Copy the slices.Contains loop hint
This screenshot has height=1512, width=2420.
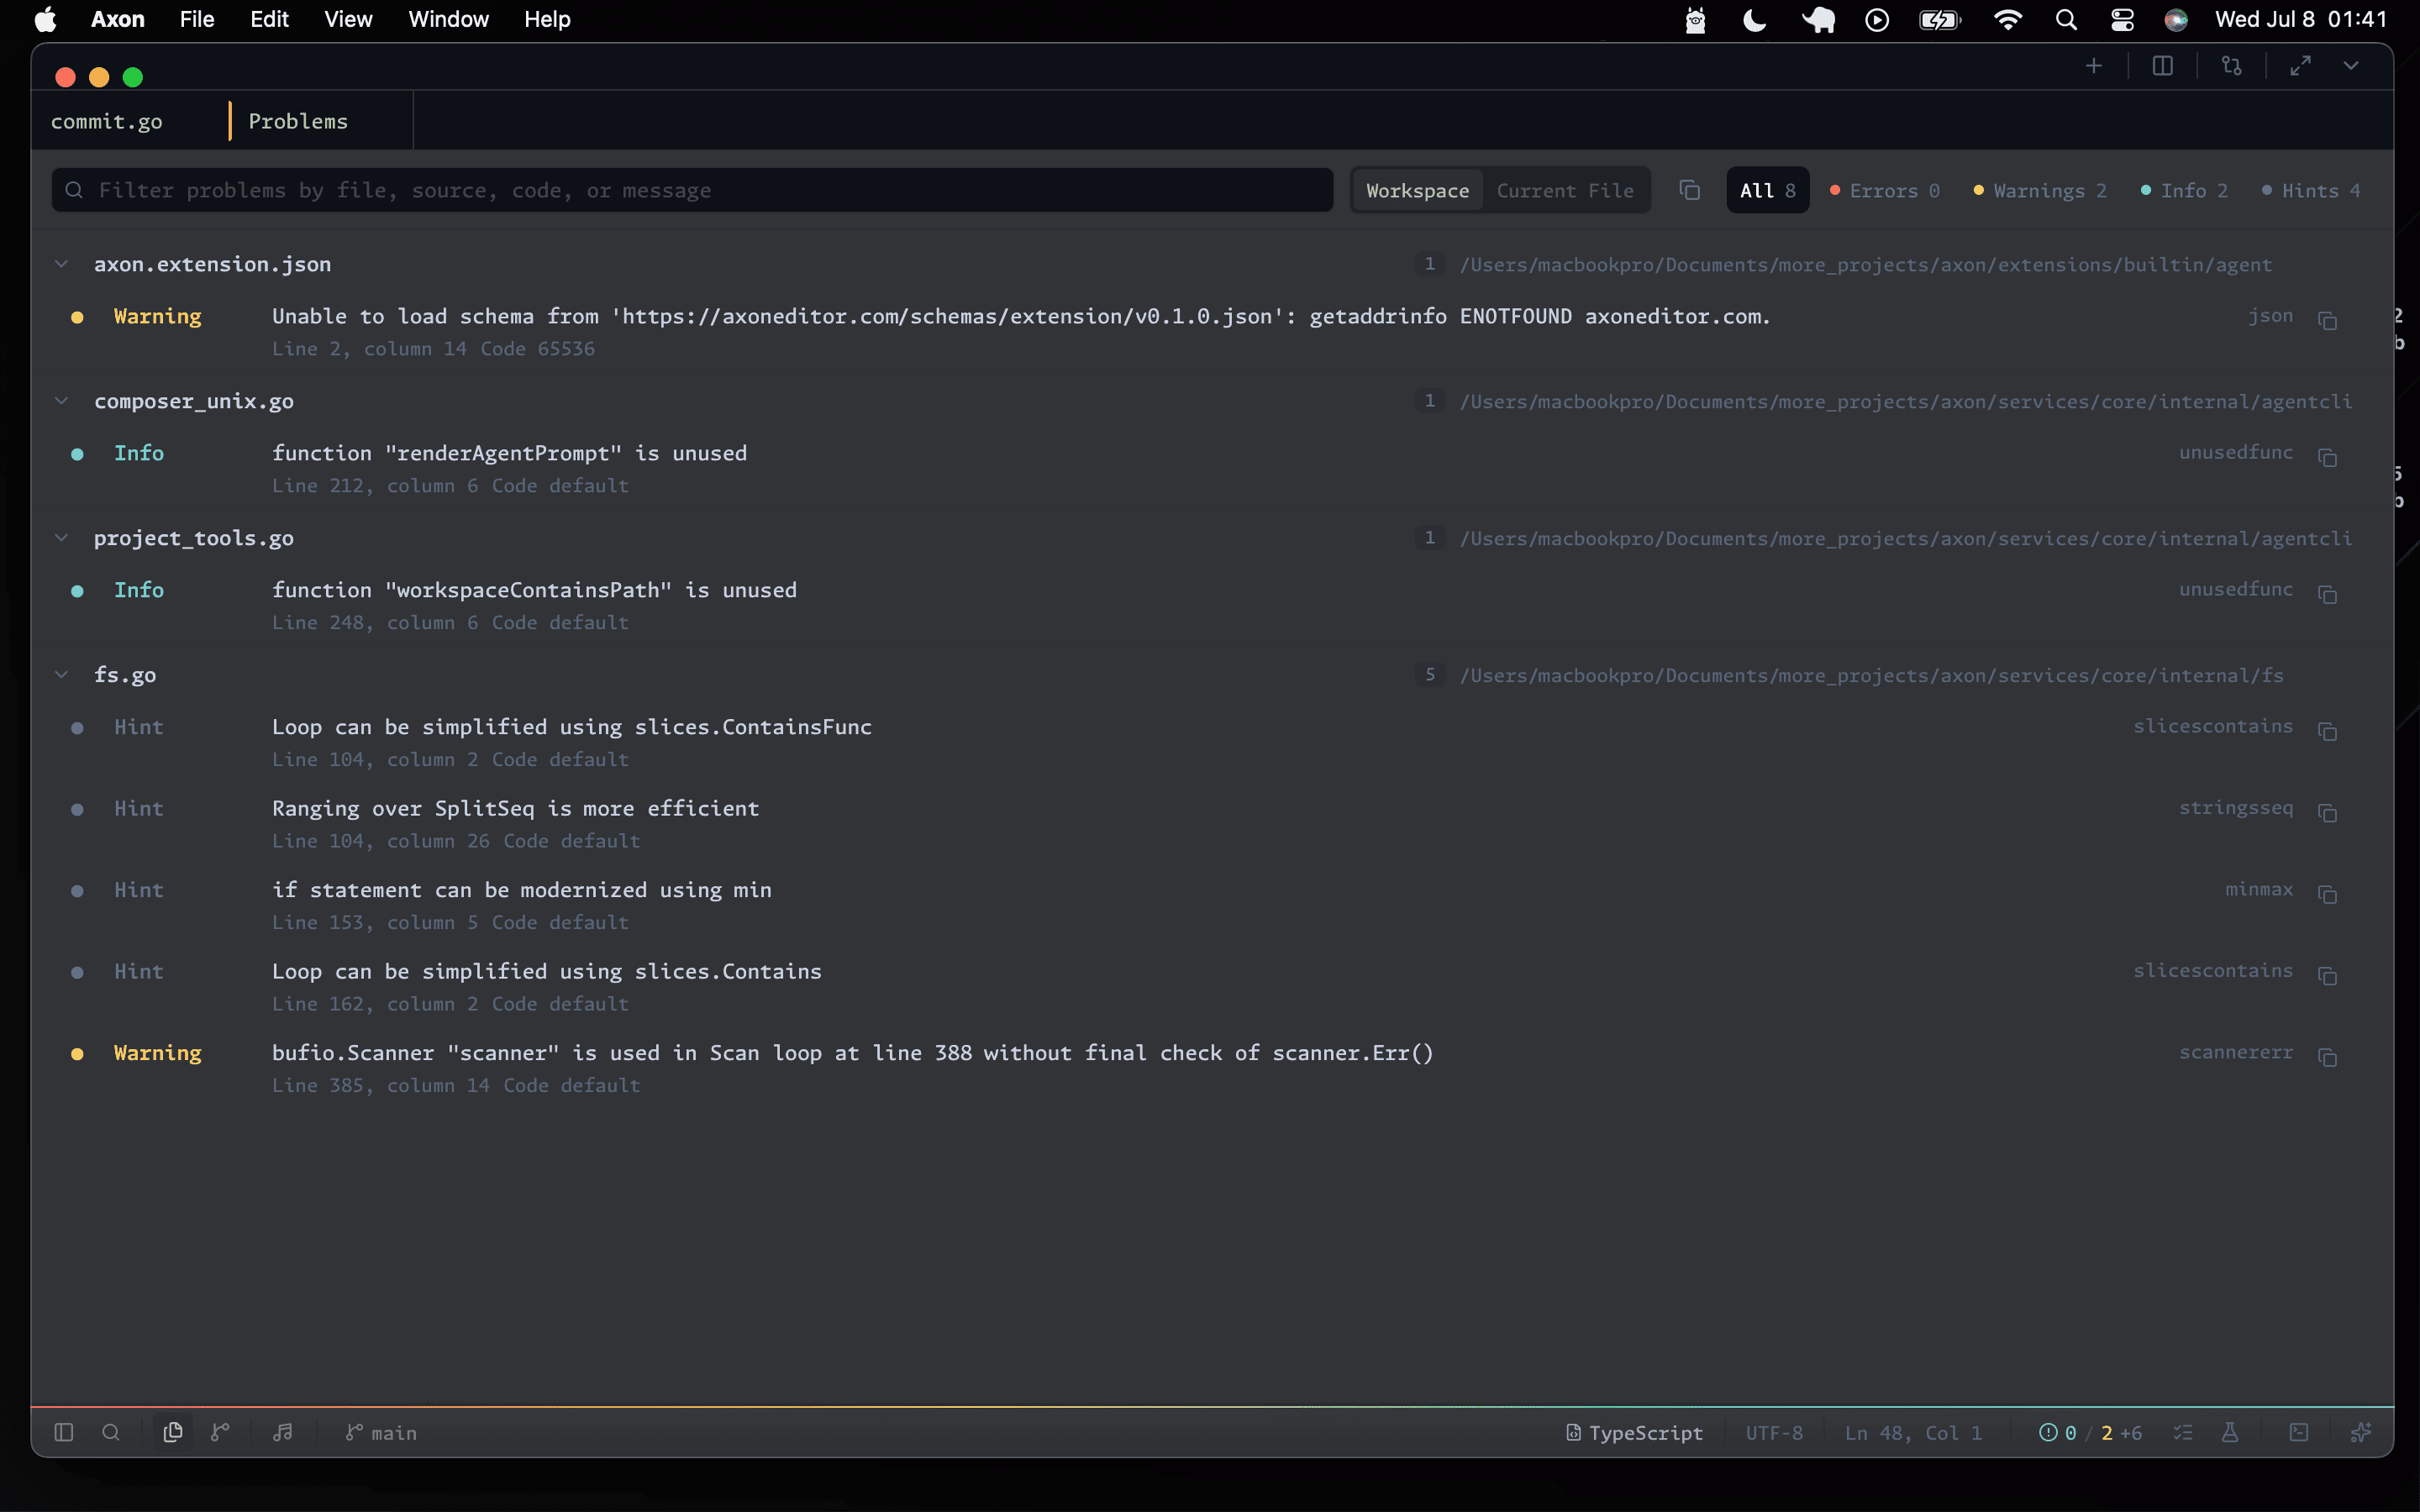pyautogui.click(x=2327, y=975)
